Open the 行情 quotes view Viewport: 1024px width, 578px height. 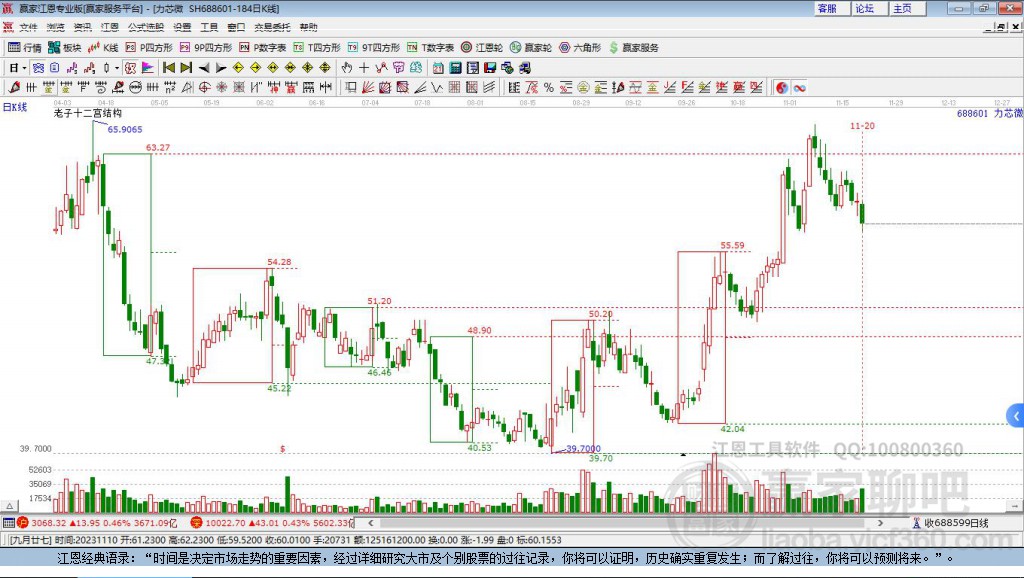25,48
